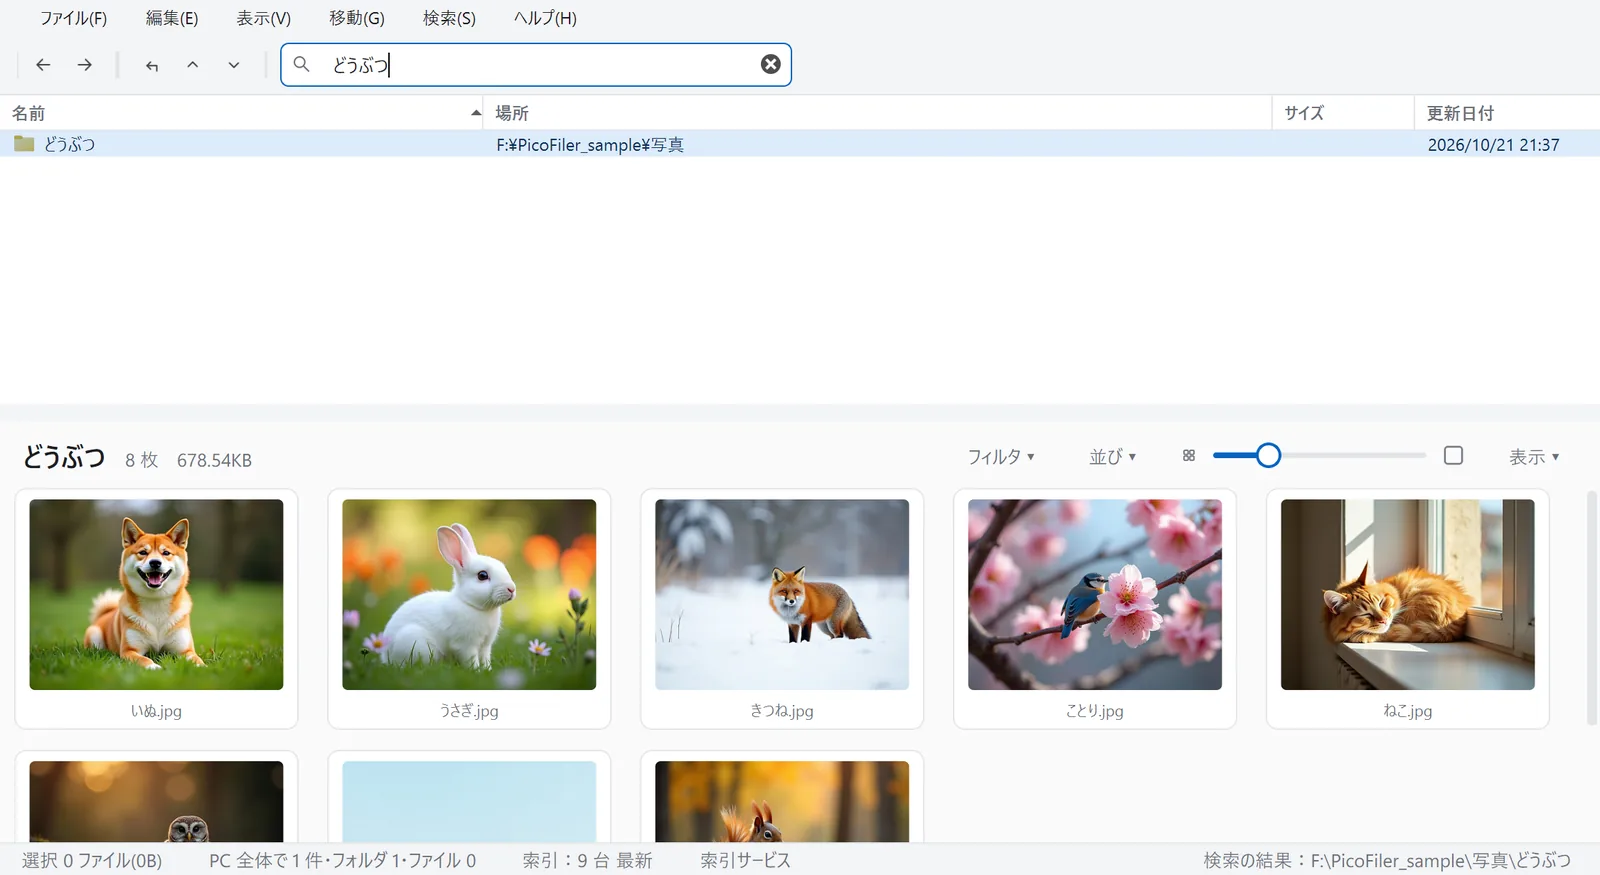Select the どうぶつ folder name in list
1600x875 pixels.
tap(70, 144)
